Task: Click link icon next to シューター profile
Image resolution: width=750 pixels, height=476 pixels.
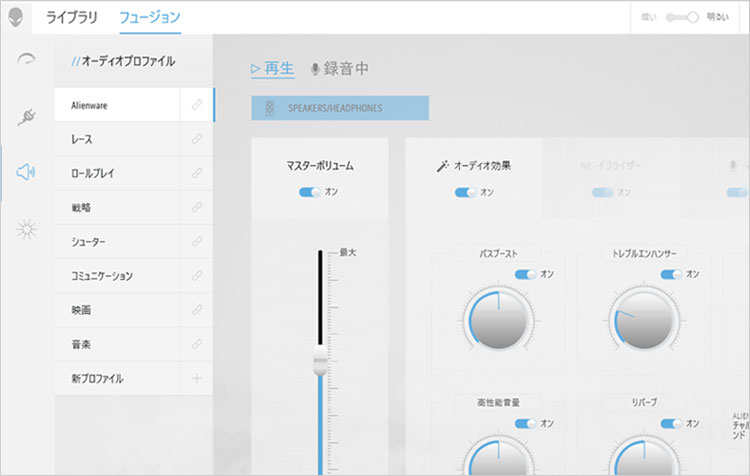Action: [197, 242]
